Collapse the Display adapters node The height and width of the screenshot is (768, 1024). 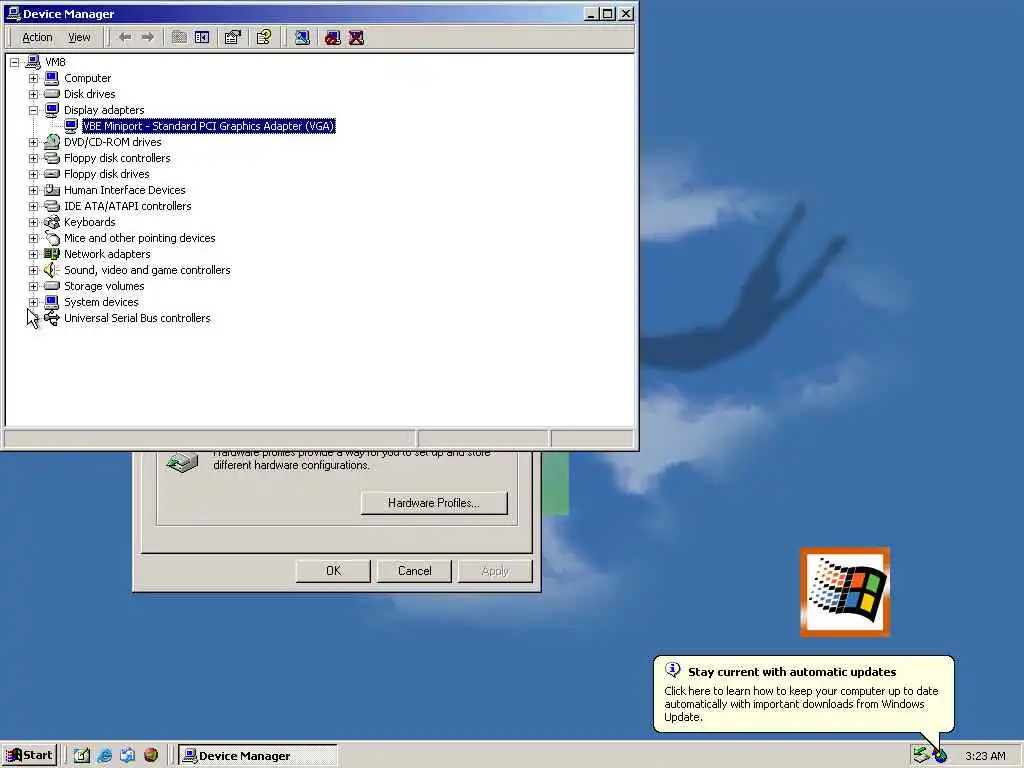point(33,110)
